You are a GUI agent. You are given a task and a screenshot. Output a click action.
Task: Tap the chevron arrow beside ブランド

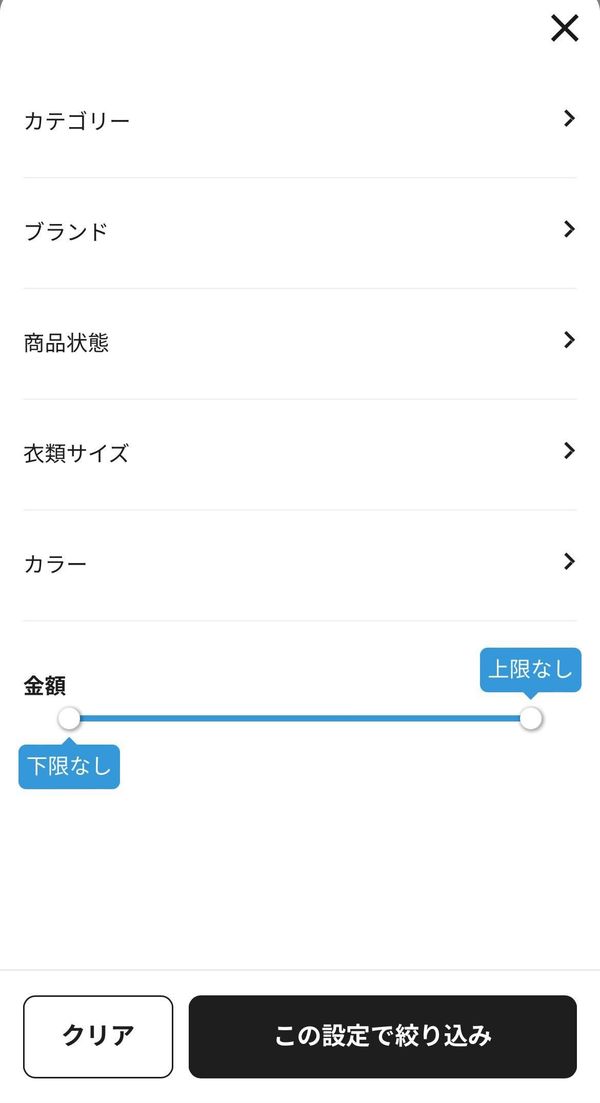click(569, 229)
